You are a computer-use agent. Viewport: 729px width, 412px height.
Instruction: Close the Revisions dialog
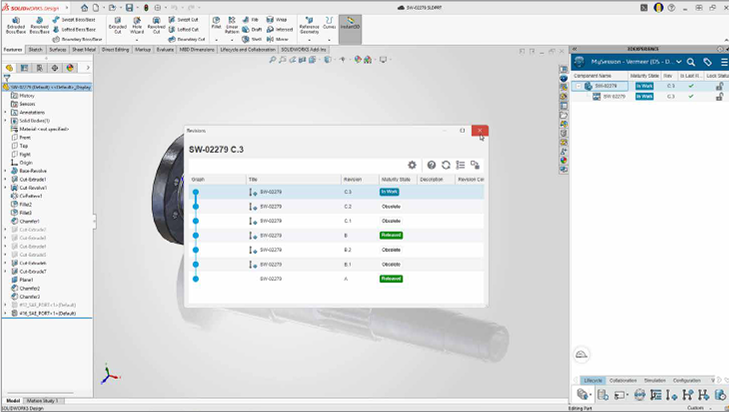click(x=480, y=131)
